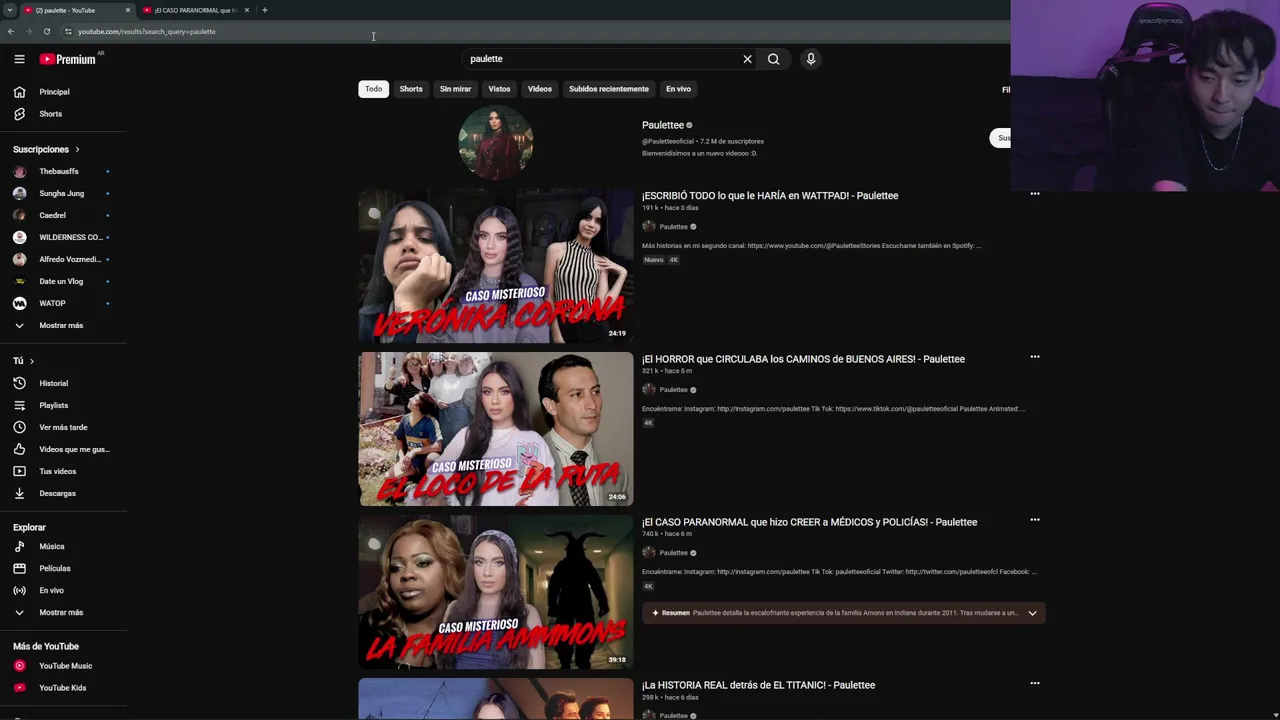Open a new browser tab
The image size is (1280, 720).
[x=265, y=10]
